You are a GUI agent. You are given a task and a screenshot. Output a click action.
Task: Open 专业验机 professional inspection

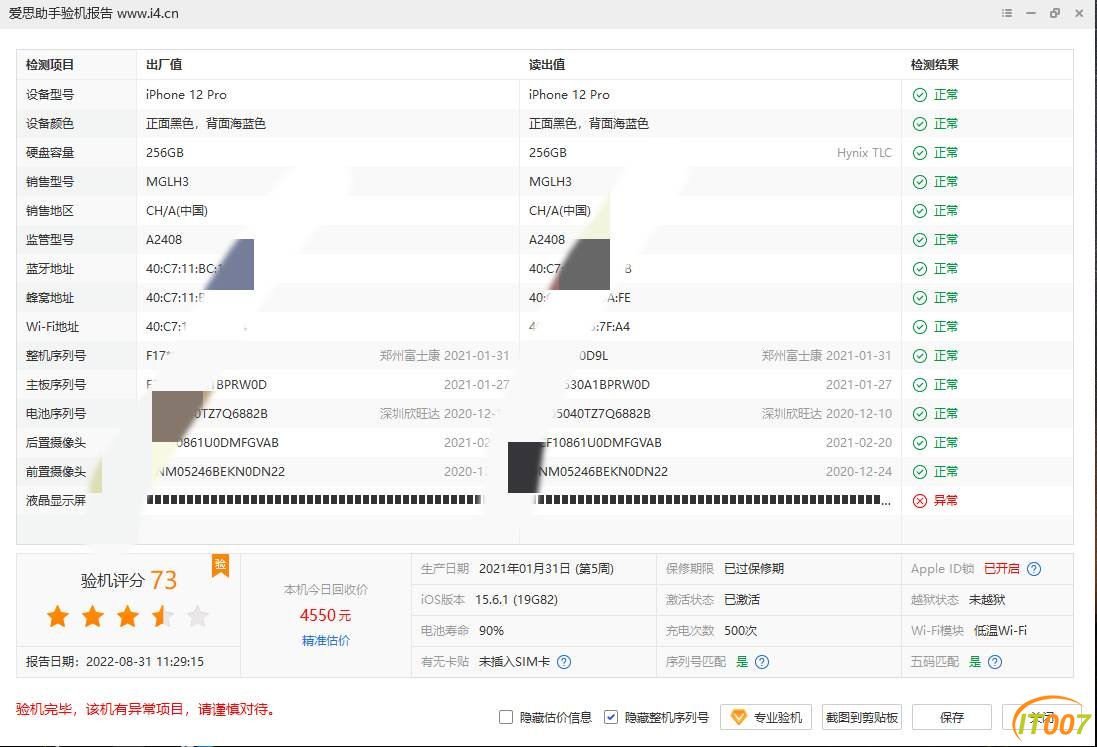(766, 717)
